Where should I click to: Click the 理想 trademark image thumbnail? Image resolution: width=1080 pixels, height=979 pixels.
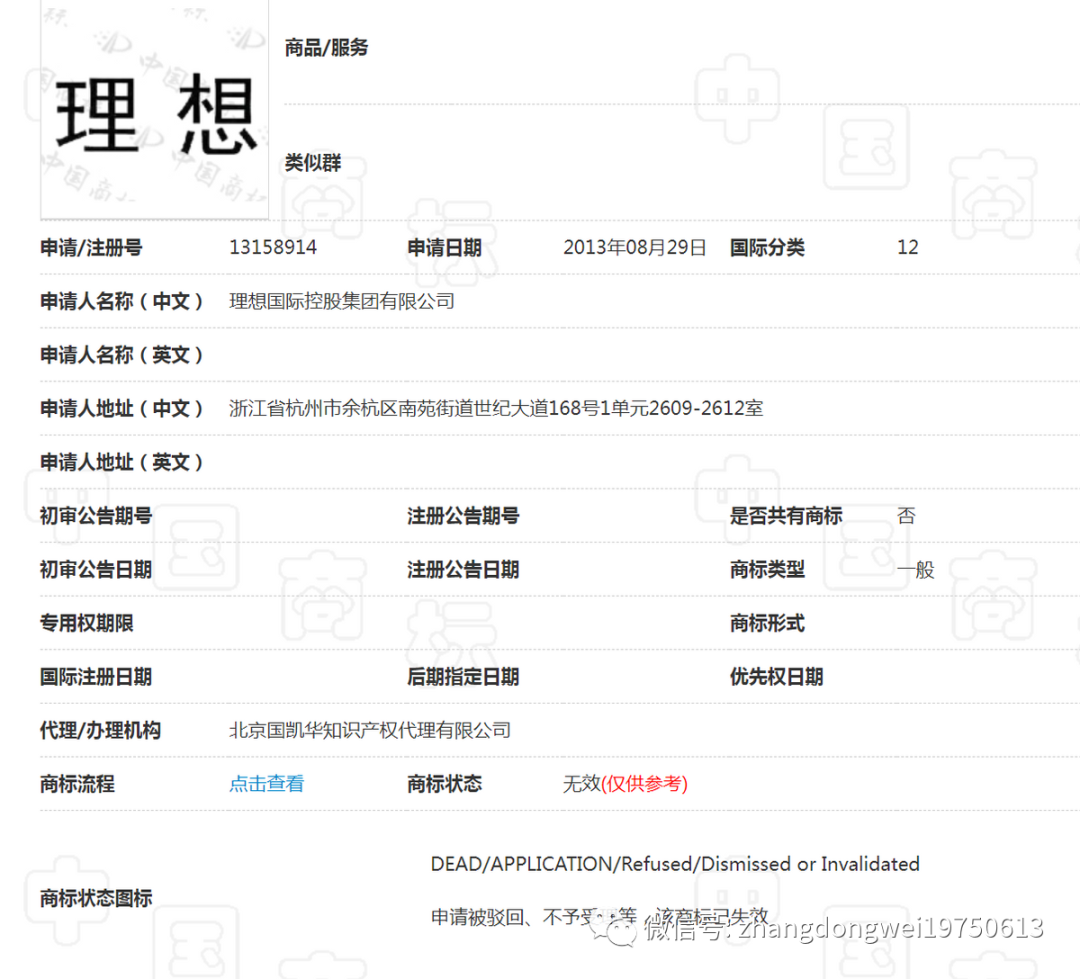coord(154,110)
